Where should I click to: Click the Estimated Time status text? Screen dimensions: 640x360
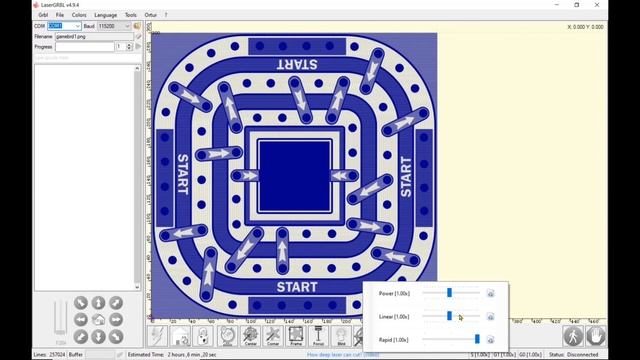(x=172, y=355)
